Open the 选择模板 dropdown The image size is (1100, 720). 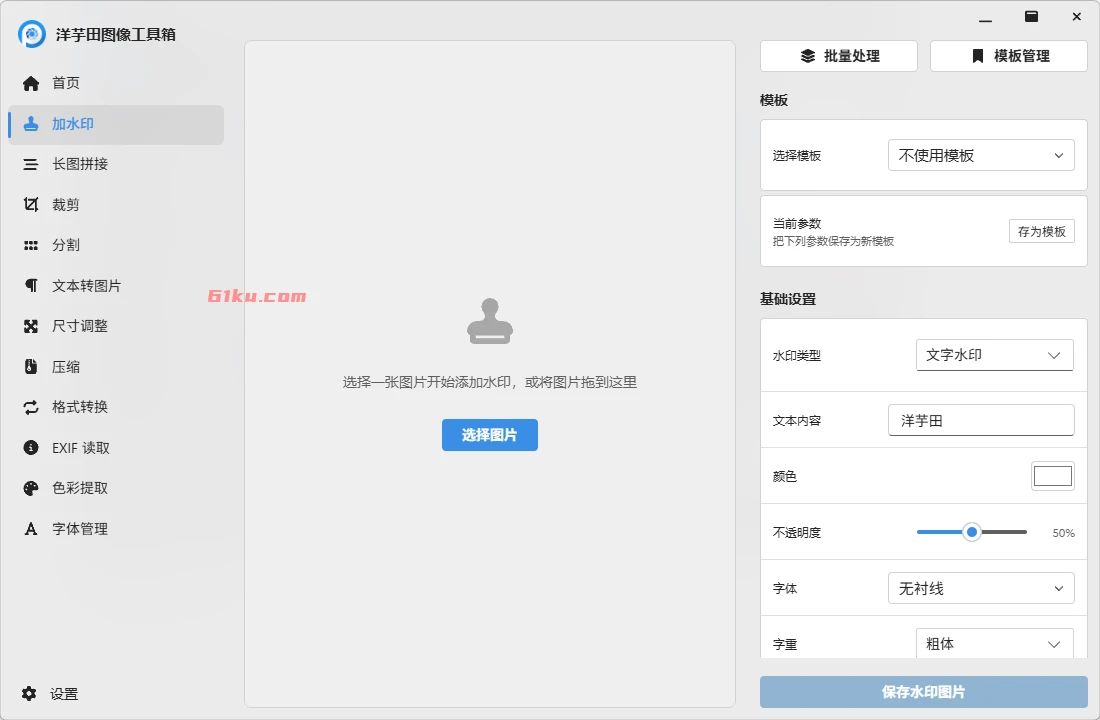[x=981, y=155]
